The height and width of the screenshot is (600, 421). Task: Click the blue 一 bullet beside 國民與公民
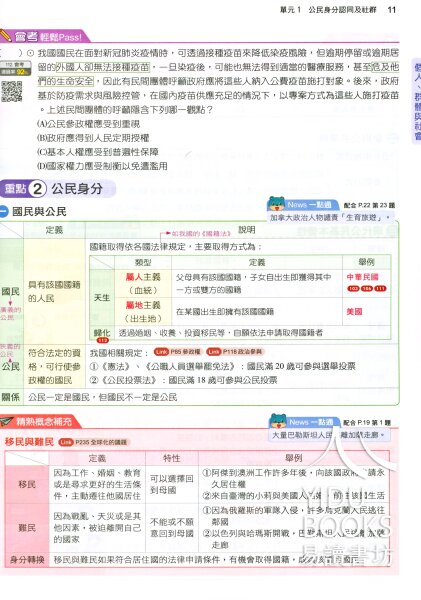click(3, 212)
